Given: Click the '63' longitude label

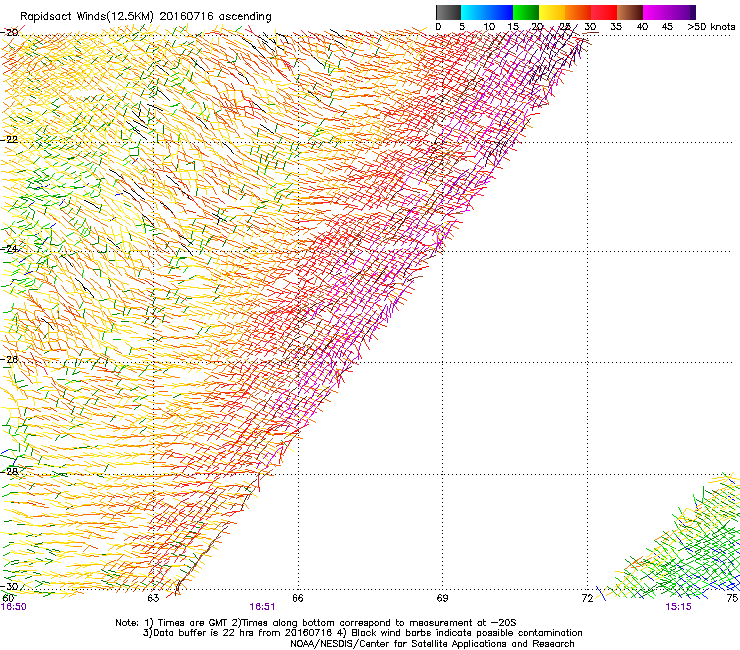Looking at the screenshot, I should tap(153, 599).
